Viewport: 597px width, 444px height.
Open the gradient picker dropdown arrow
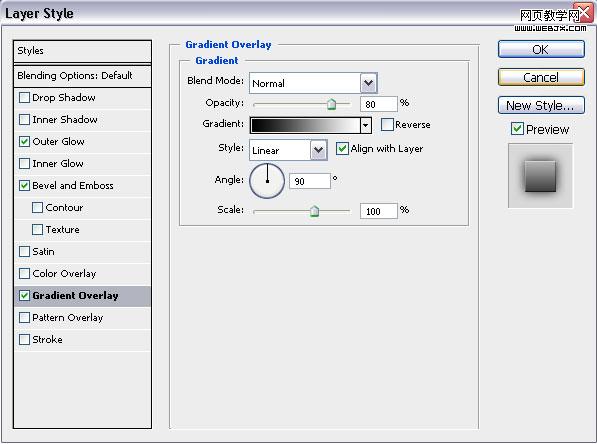366,125
